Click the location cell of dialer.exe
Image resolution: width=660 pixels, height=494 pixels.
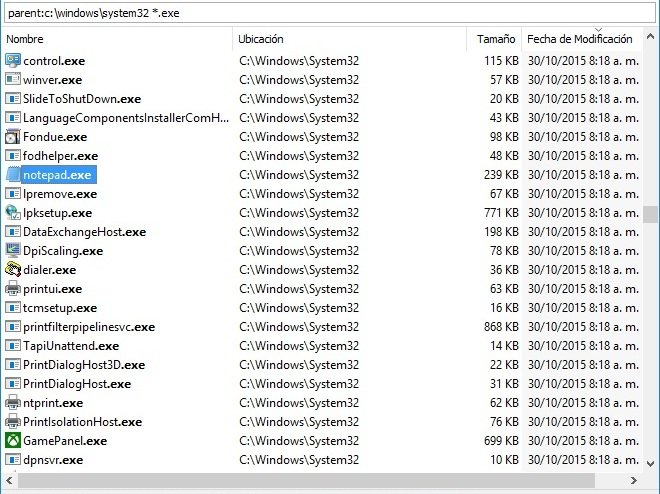pyautogui.click(x=299, y=270)
